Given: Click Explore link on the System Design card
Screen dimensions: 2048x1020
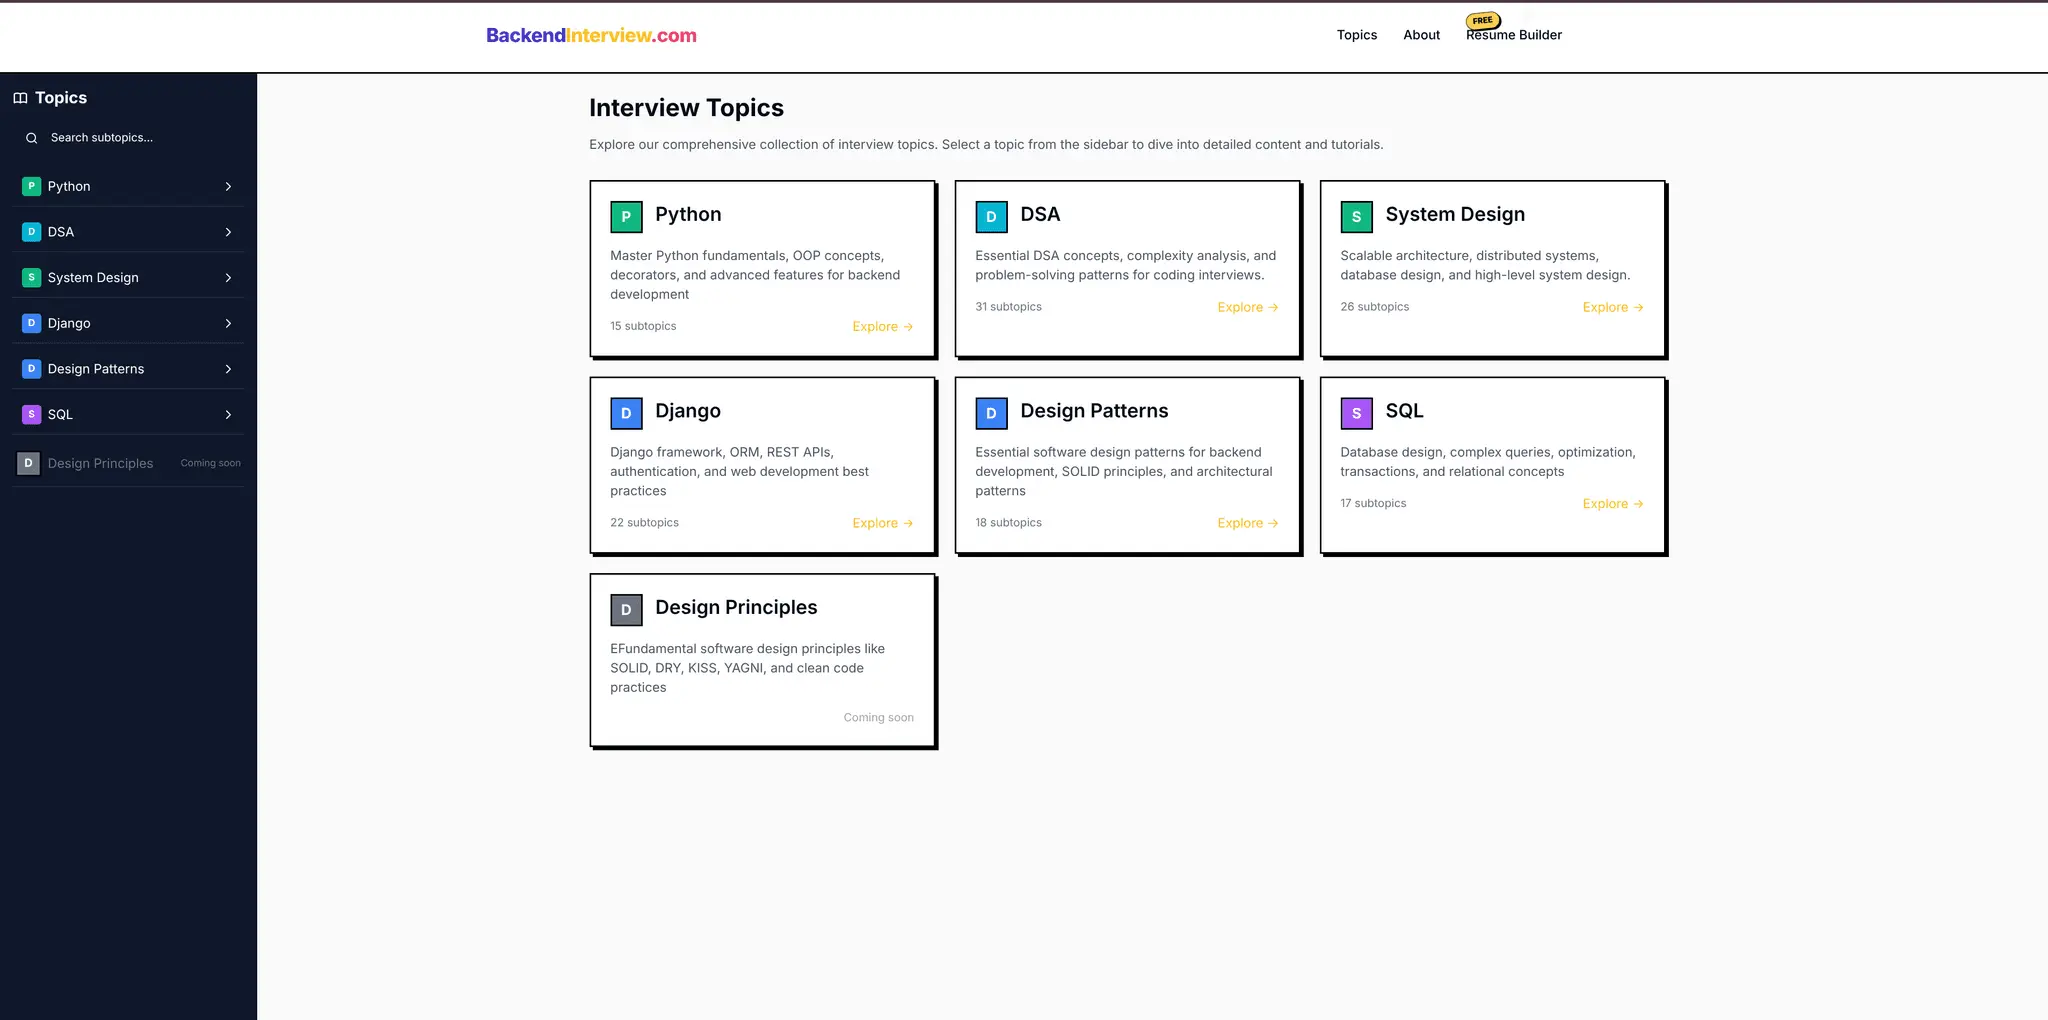Looking at the screenshot, I should pyautogui.click(x=1613, y=308).
